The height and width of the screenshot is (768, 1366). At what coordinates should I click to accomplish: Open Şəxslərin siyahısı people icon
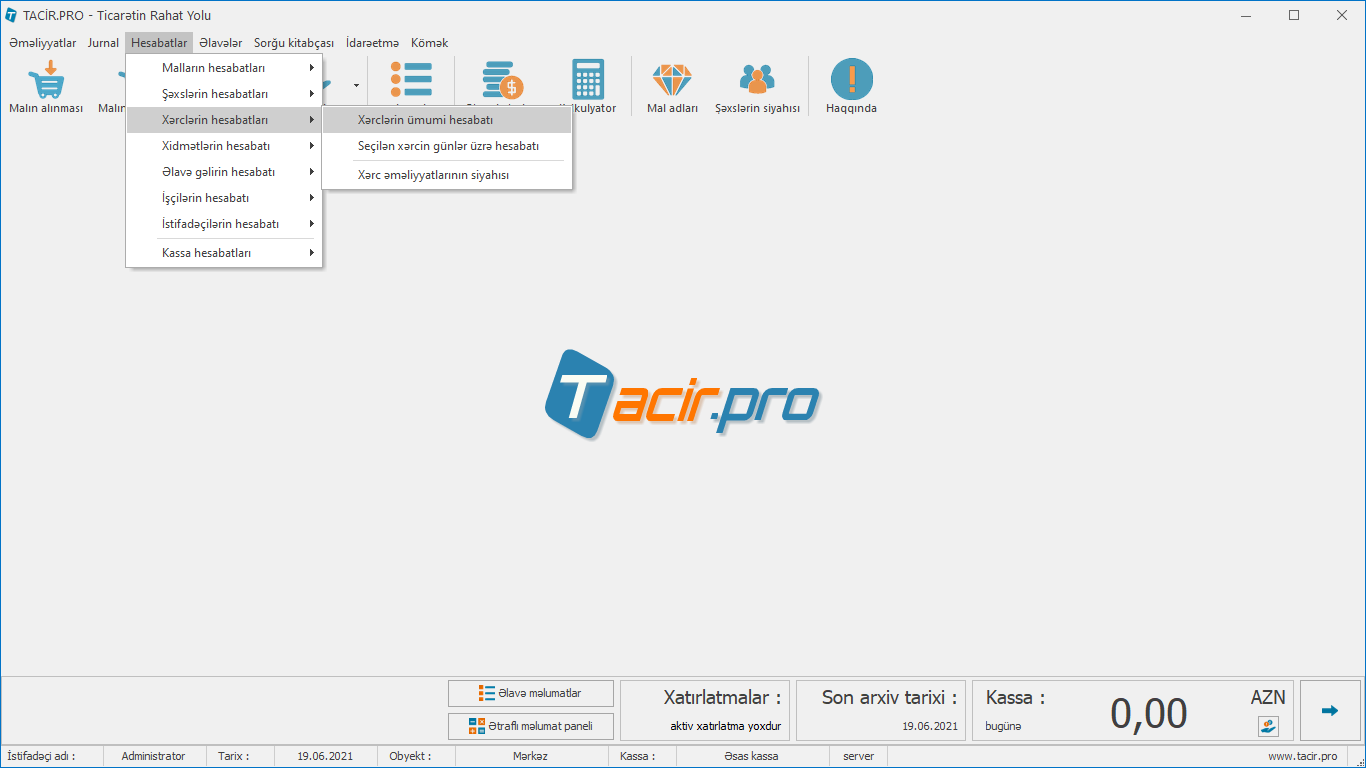point(757,80)
